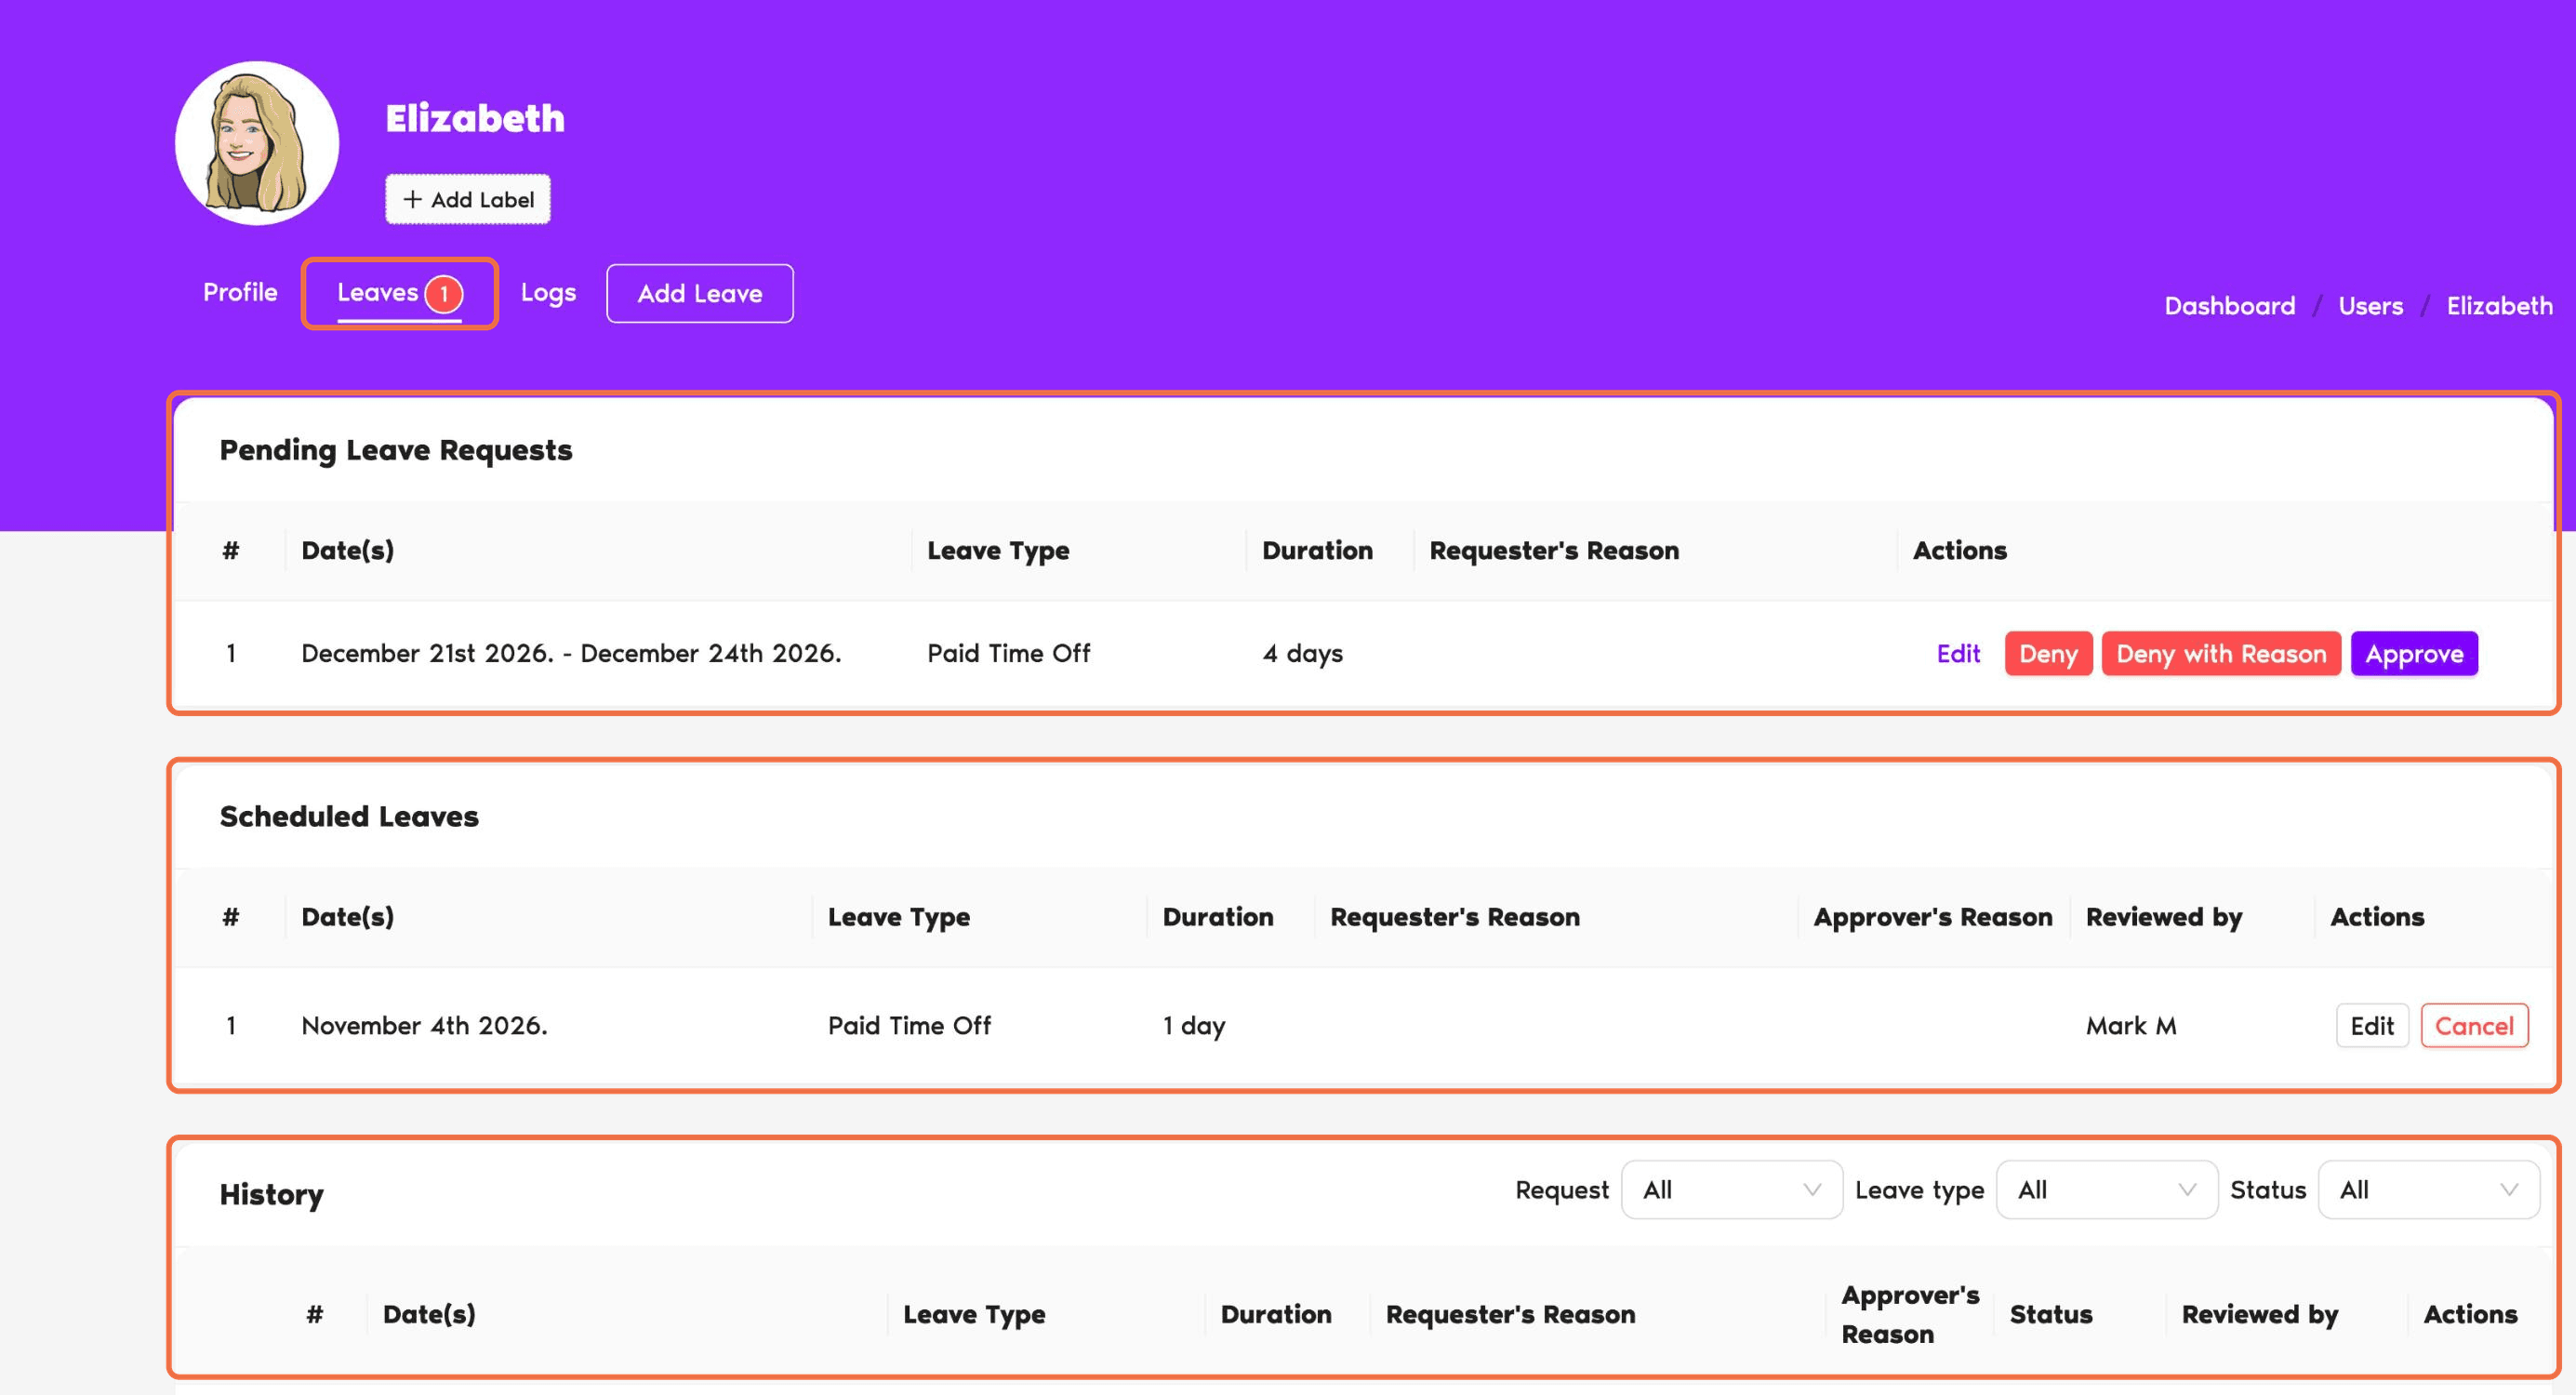Click the 'Mark M' reviewer cell
This screenshot has width=2576, height=1395.
[2130, 1025]
